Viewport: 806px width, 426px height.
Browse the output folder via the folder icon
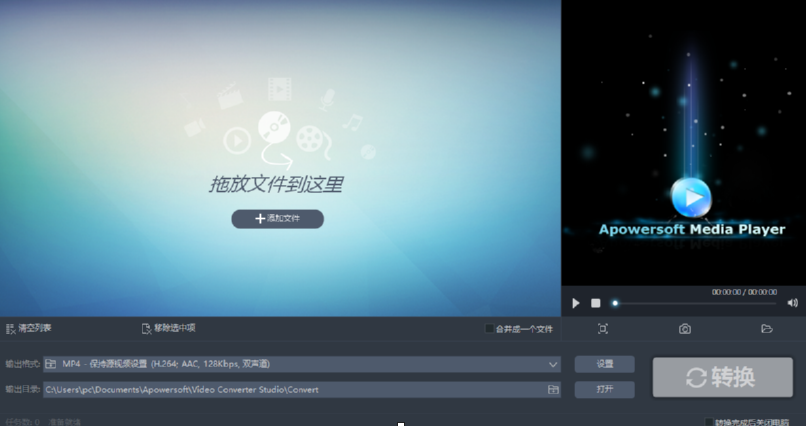pyautogui.click(x=553, y=390)
